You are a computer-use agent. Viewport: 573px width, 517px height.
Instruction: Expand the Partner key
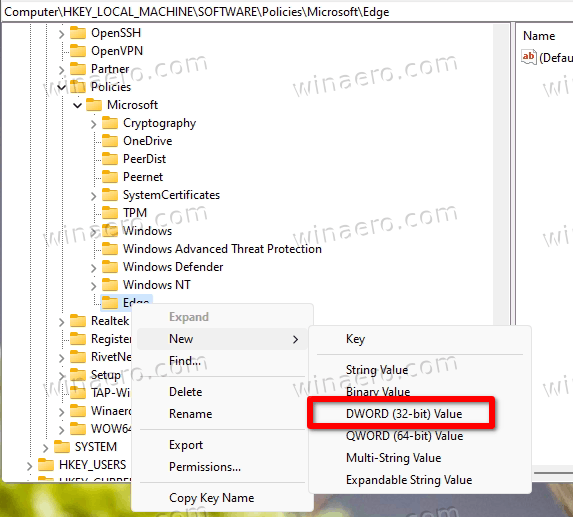pos(61,69)
